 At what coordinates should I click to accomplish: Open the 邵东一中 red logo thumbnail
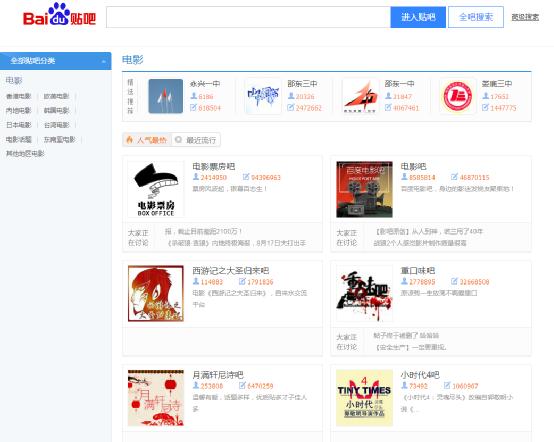(360, 96)
